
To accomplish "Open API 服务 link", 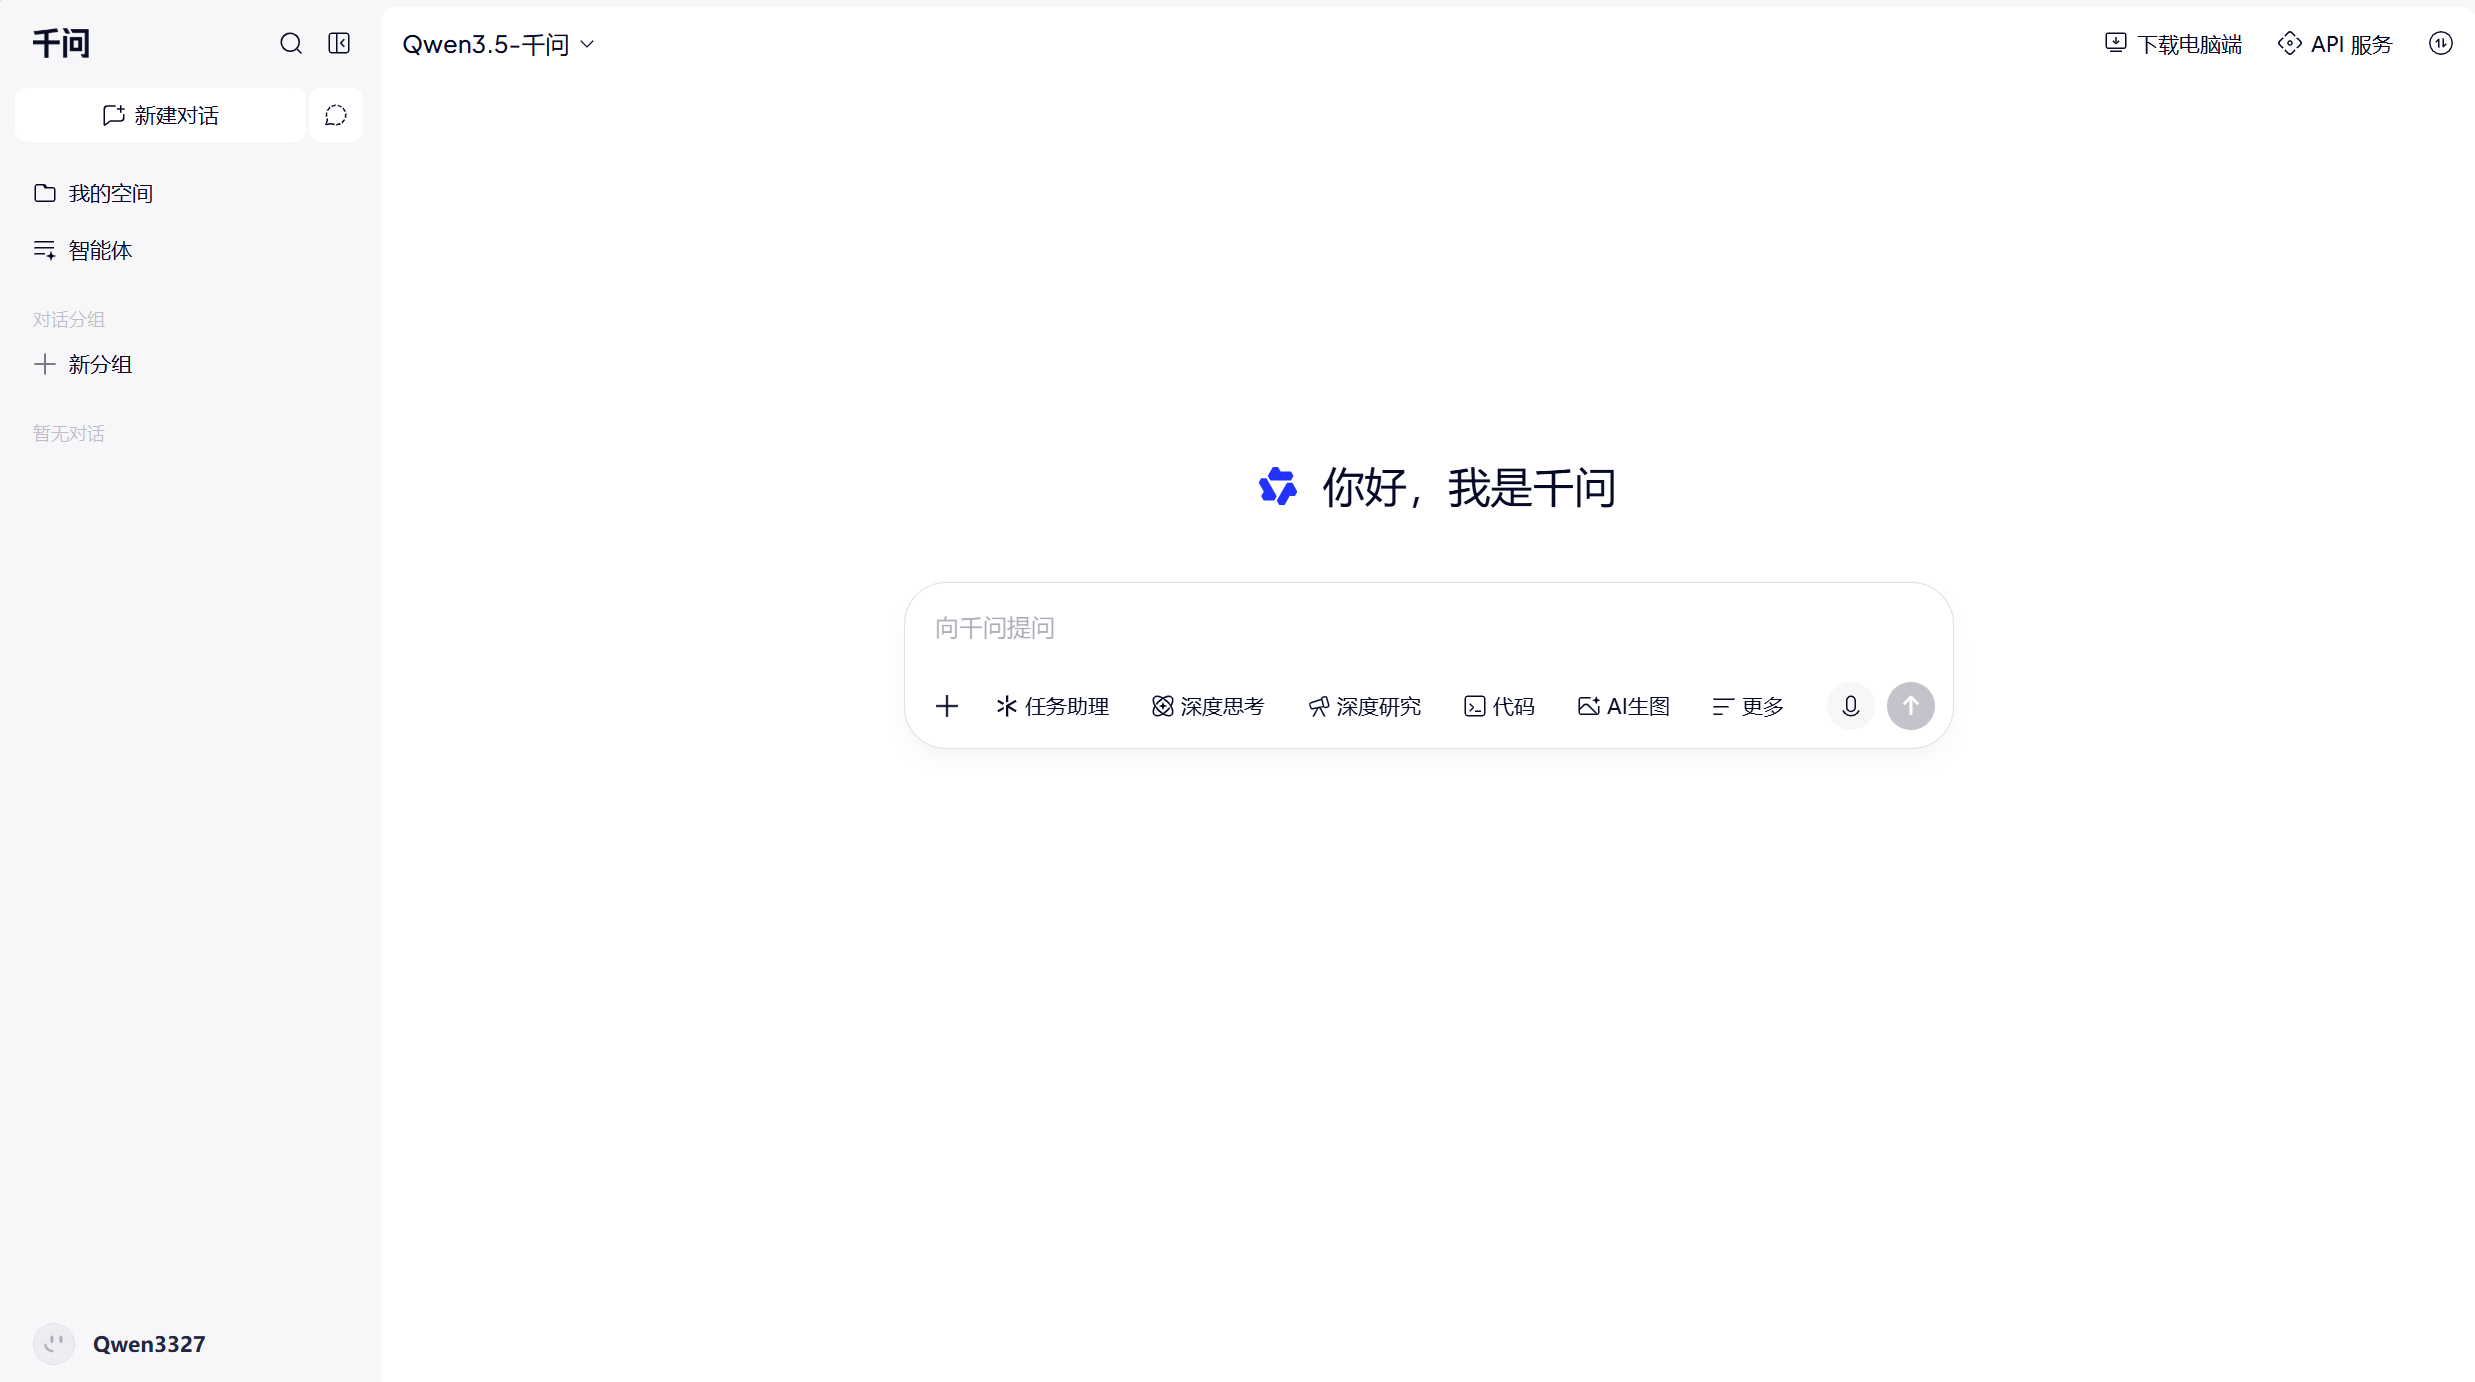I will [2335, 44].
